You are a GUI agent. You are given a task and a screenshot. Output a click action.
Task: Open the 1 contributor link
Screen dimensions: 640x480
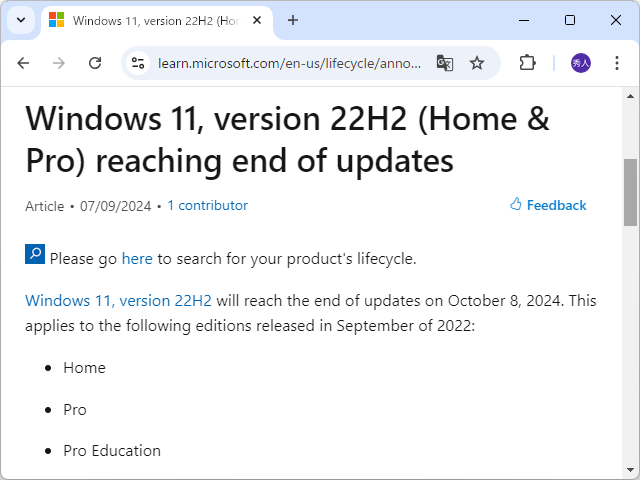[207, 206]
